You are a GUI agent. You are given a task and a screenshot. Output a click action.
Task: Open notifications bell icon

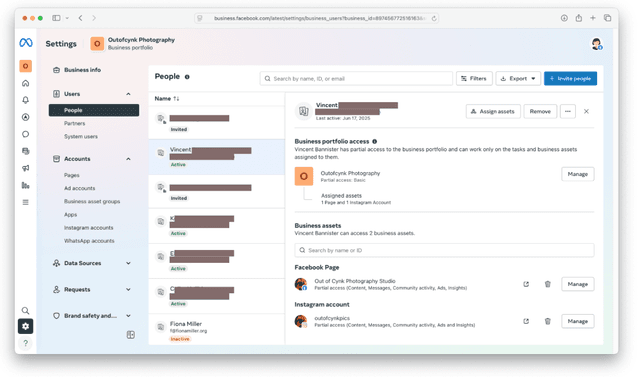26,100
